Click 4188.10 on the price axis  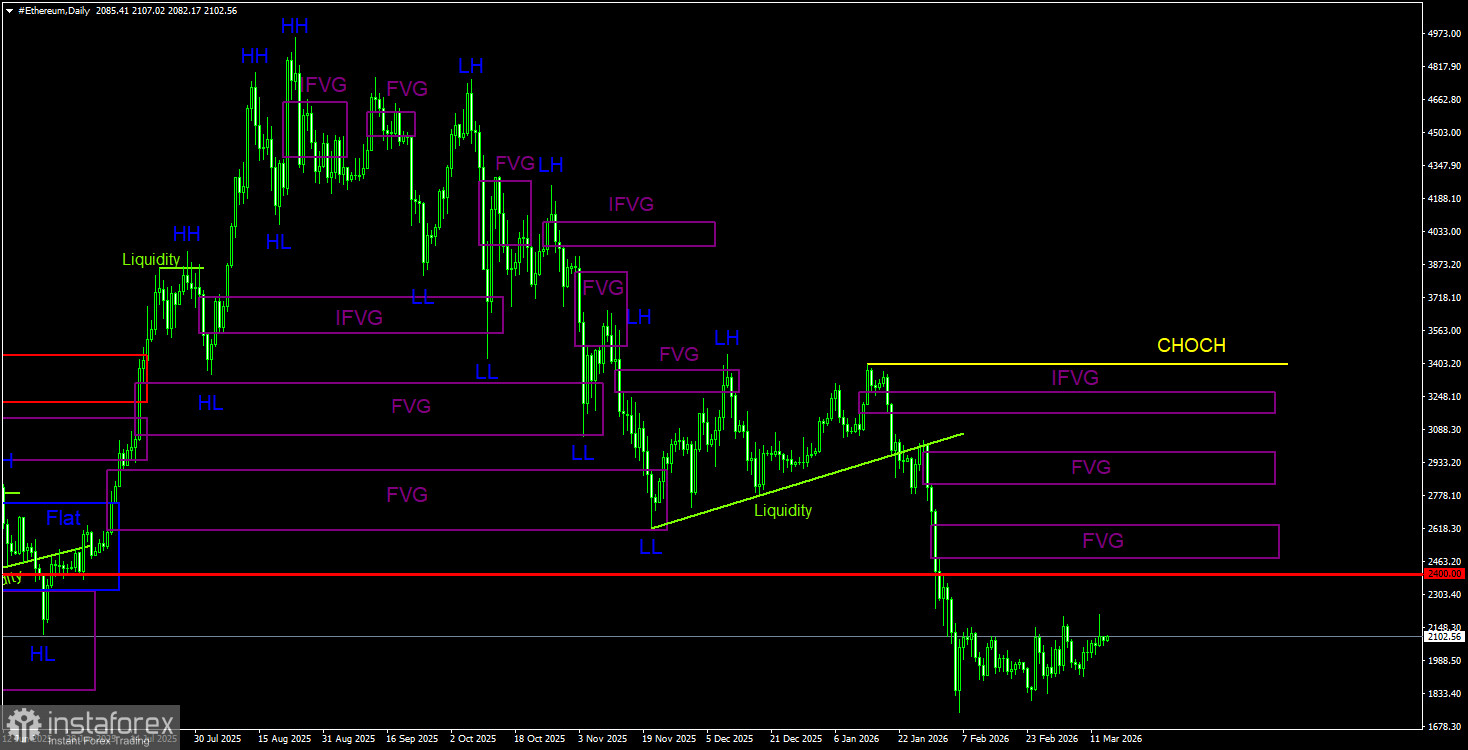pyautogui.click(x=1444, y=199)
